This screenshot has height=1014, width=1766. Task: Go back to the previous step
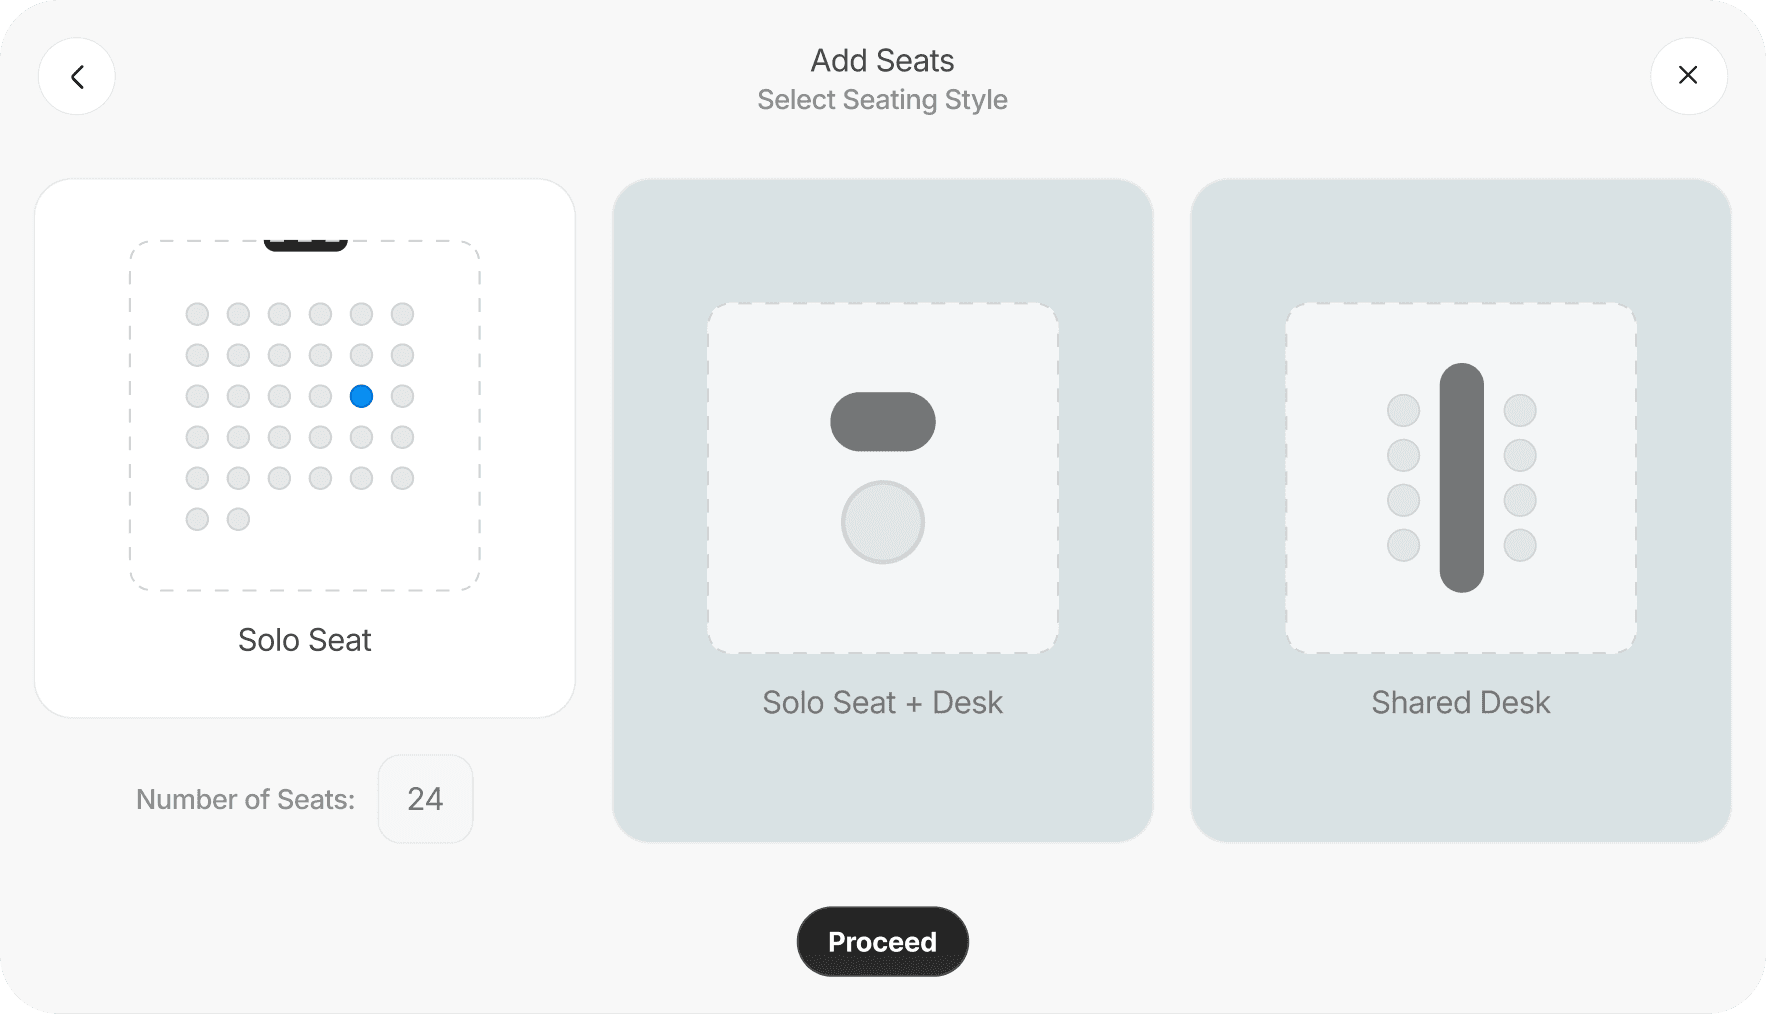tap(76, 76)
